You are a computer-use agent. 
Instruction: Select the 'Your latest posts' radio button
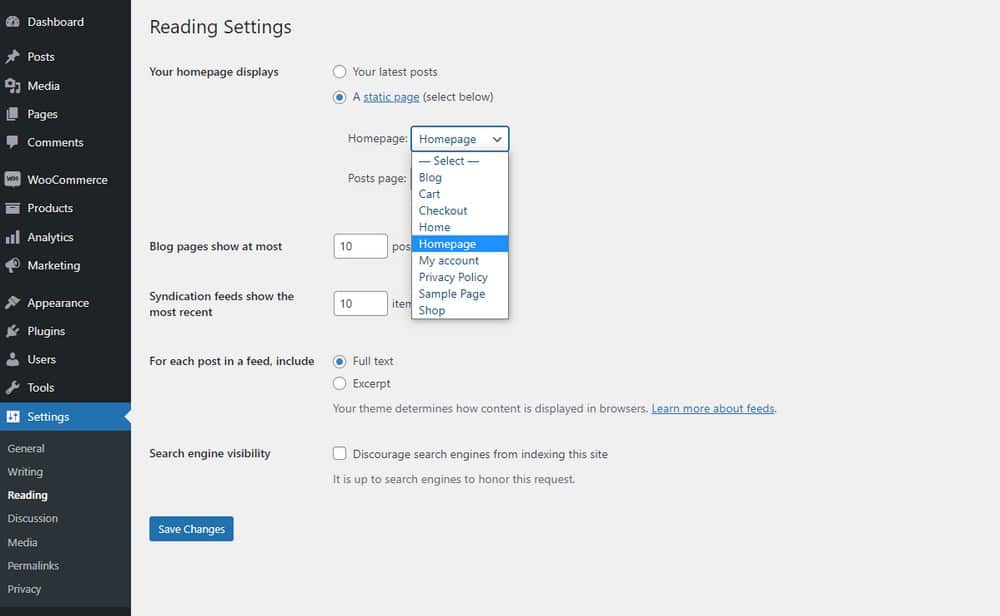(x=339, y=71)
